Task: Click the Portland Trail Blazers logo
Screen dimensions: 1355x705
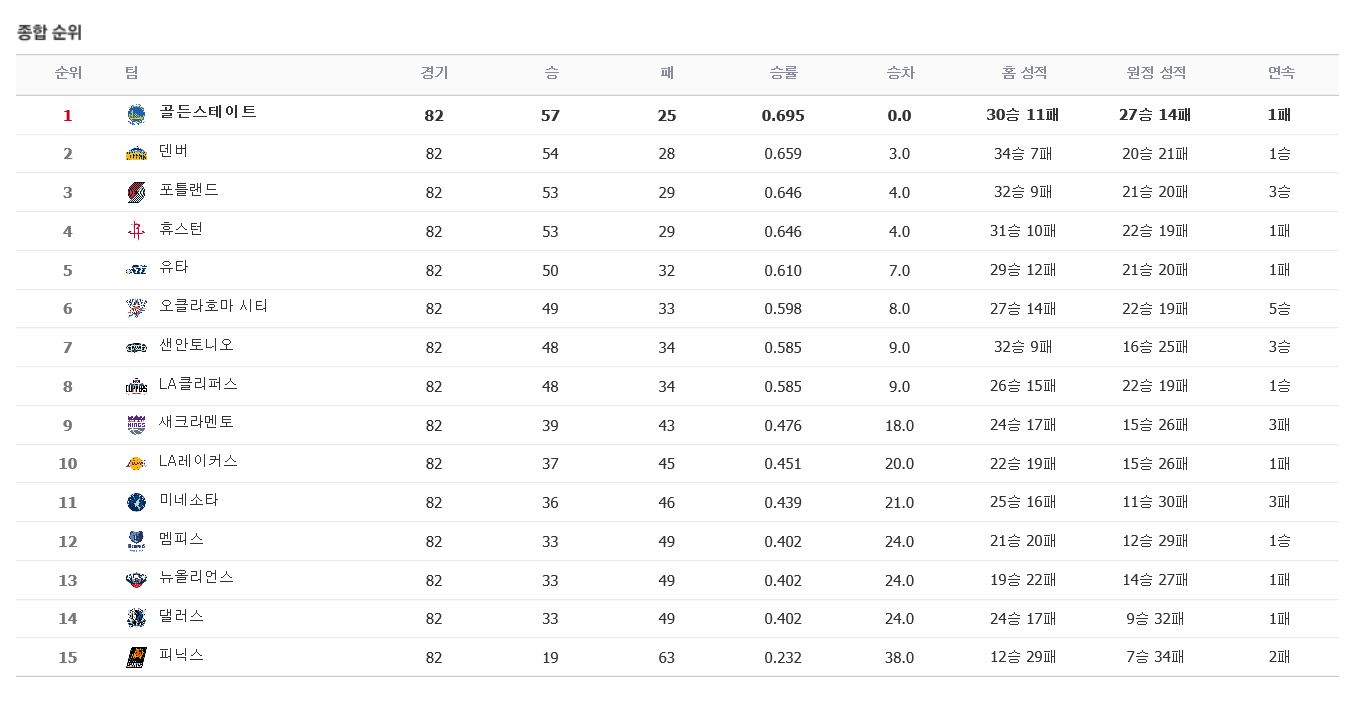Action: point(136,192)
